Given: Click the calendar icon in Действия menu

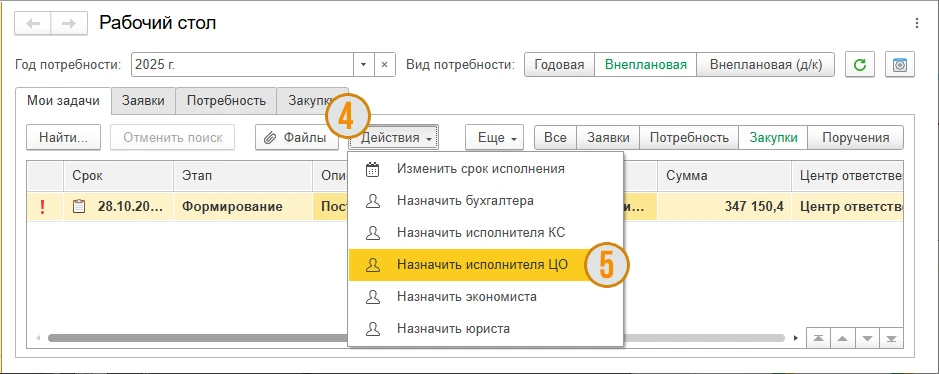Looking at the screenshot, I should coord(373,169).
